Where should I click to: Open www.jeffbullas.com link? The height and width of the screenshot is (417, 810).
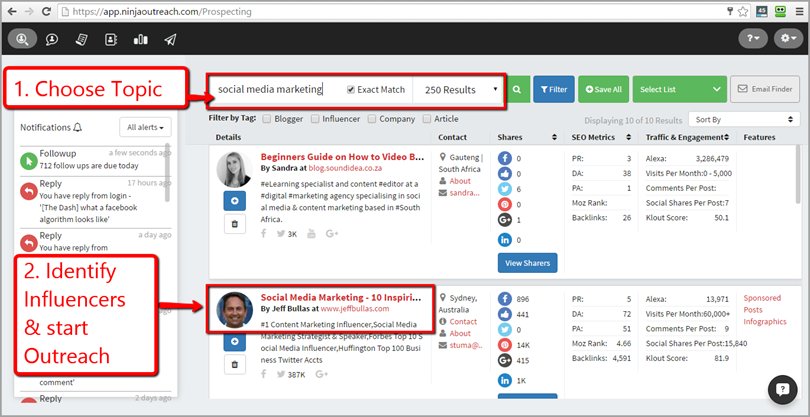[355, 309]
